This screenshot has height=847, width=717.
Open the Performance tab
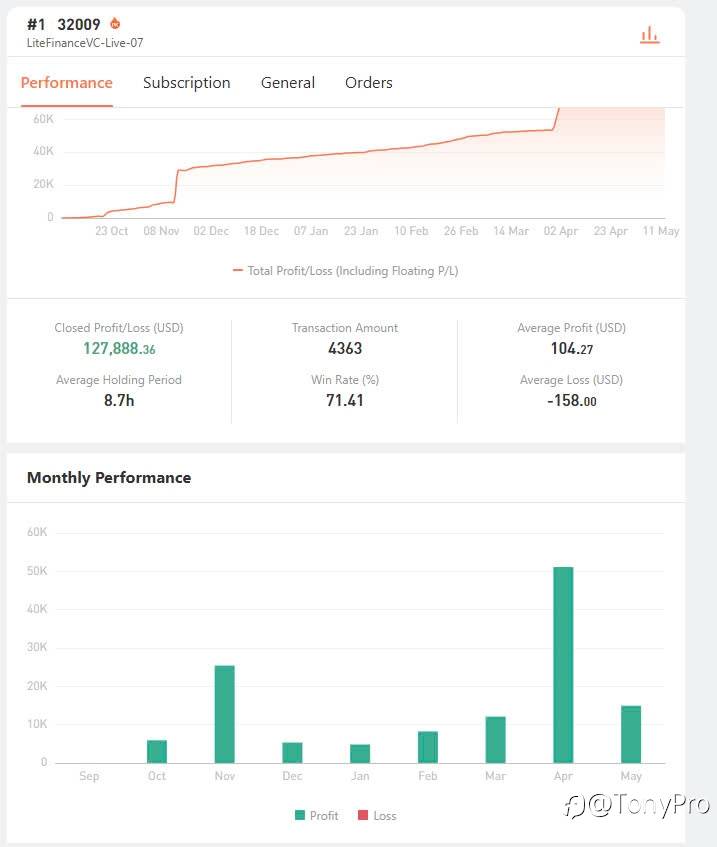coord(67,83)
